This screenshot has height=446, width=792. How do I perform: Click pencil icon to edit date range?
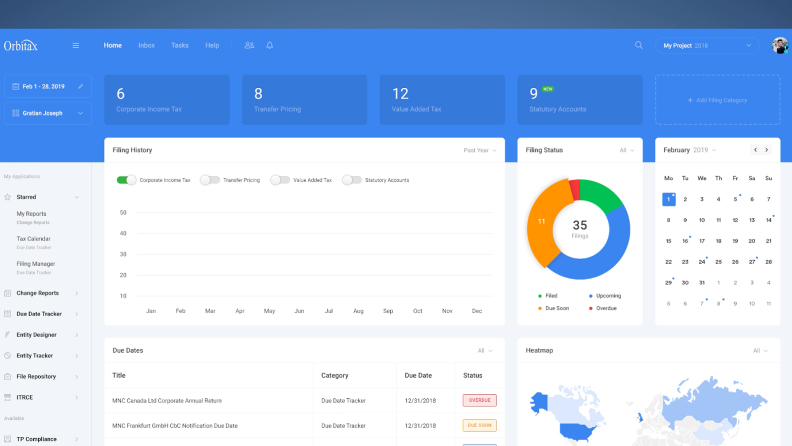(81, 87)
